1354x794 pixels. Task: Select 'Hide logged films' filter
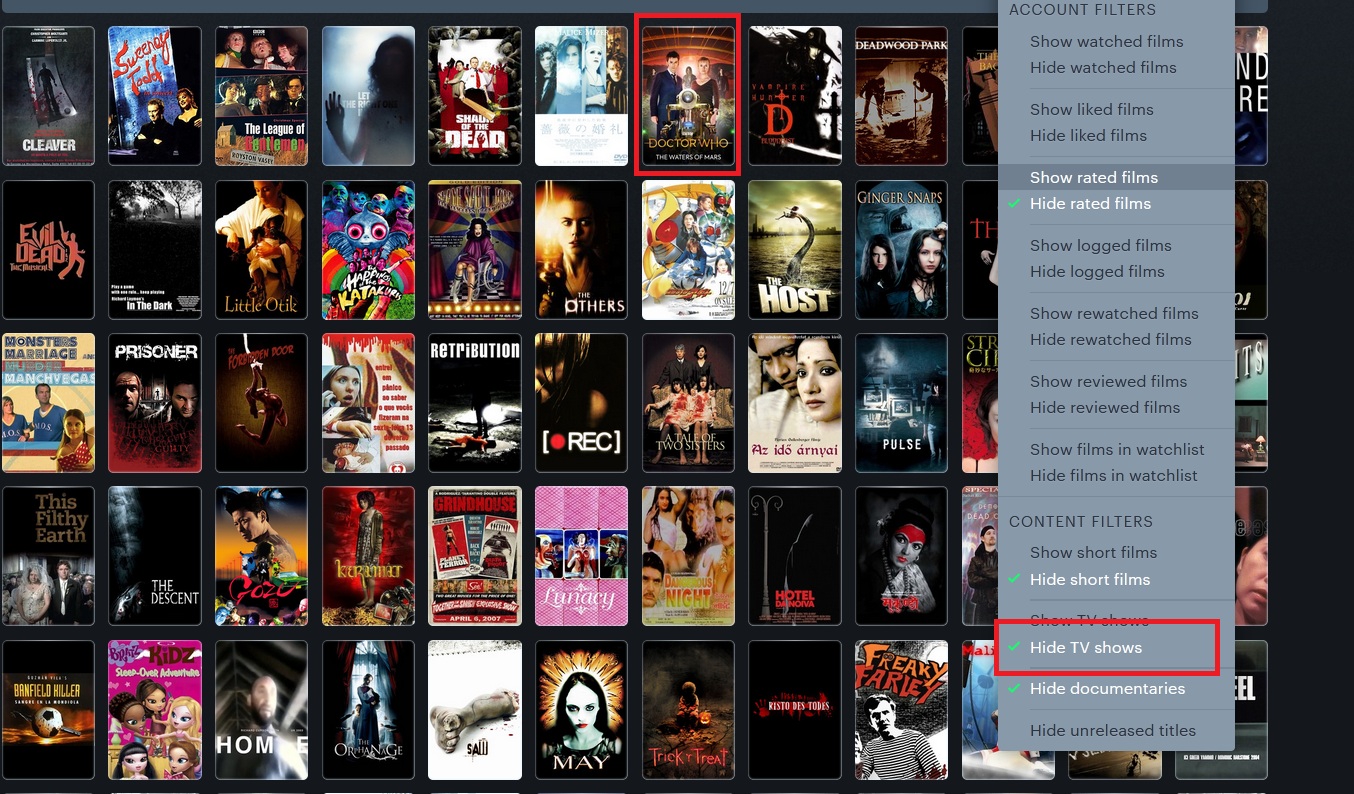(1097, 271)
